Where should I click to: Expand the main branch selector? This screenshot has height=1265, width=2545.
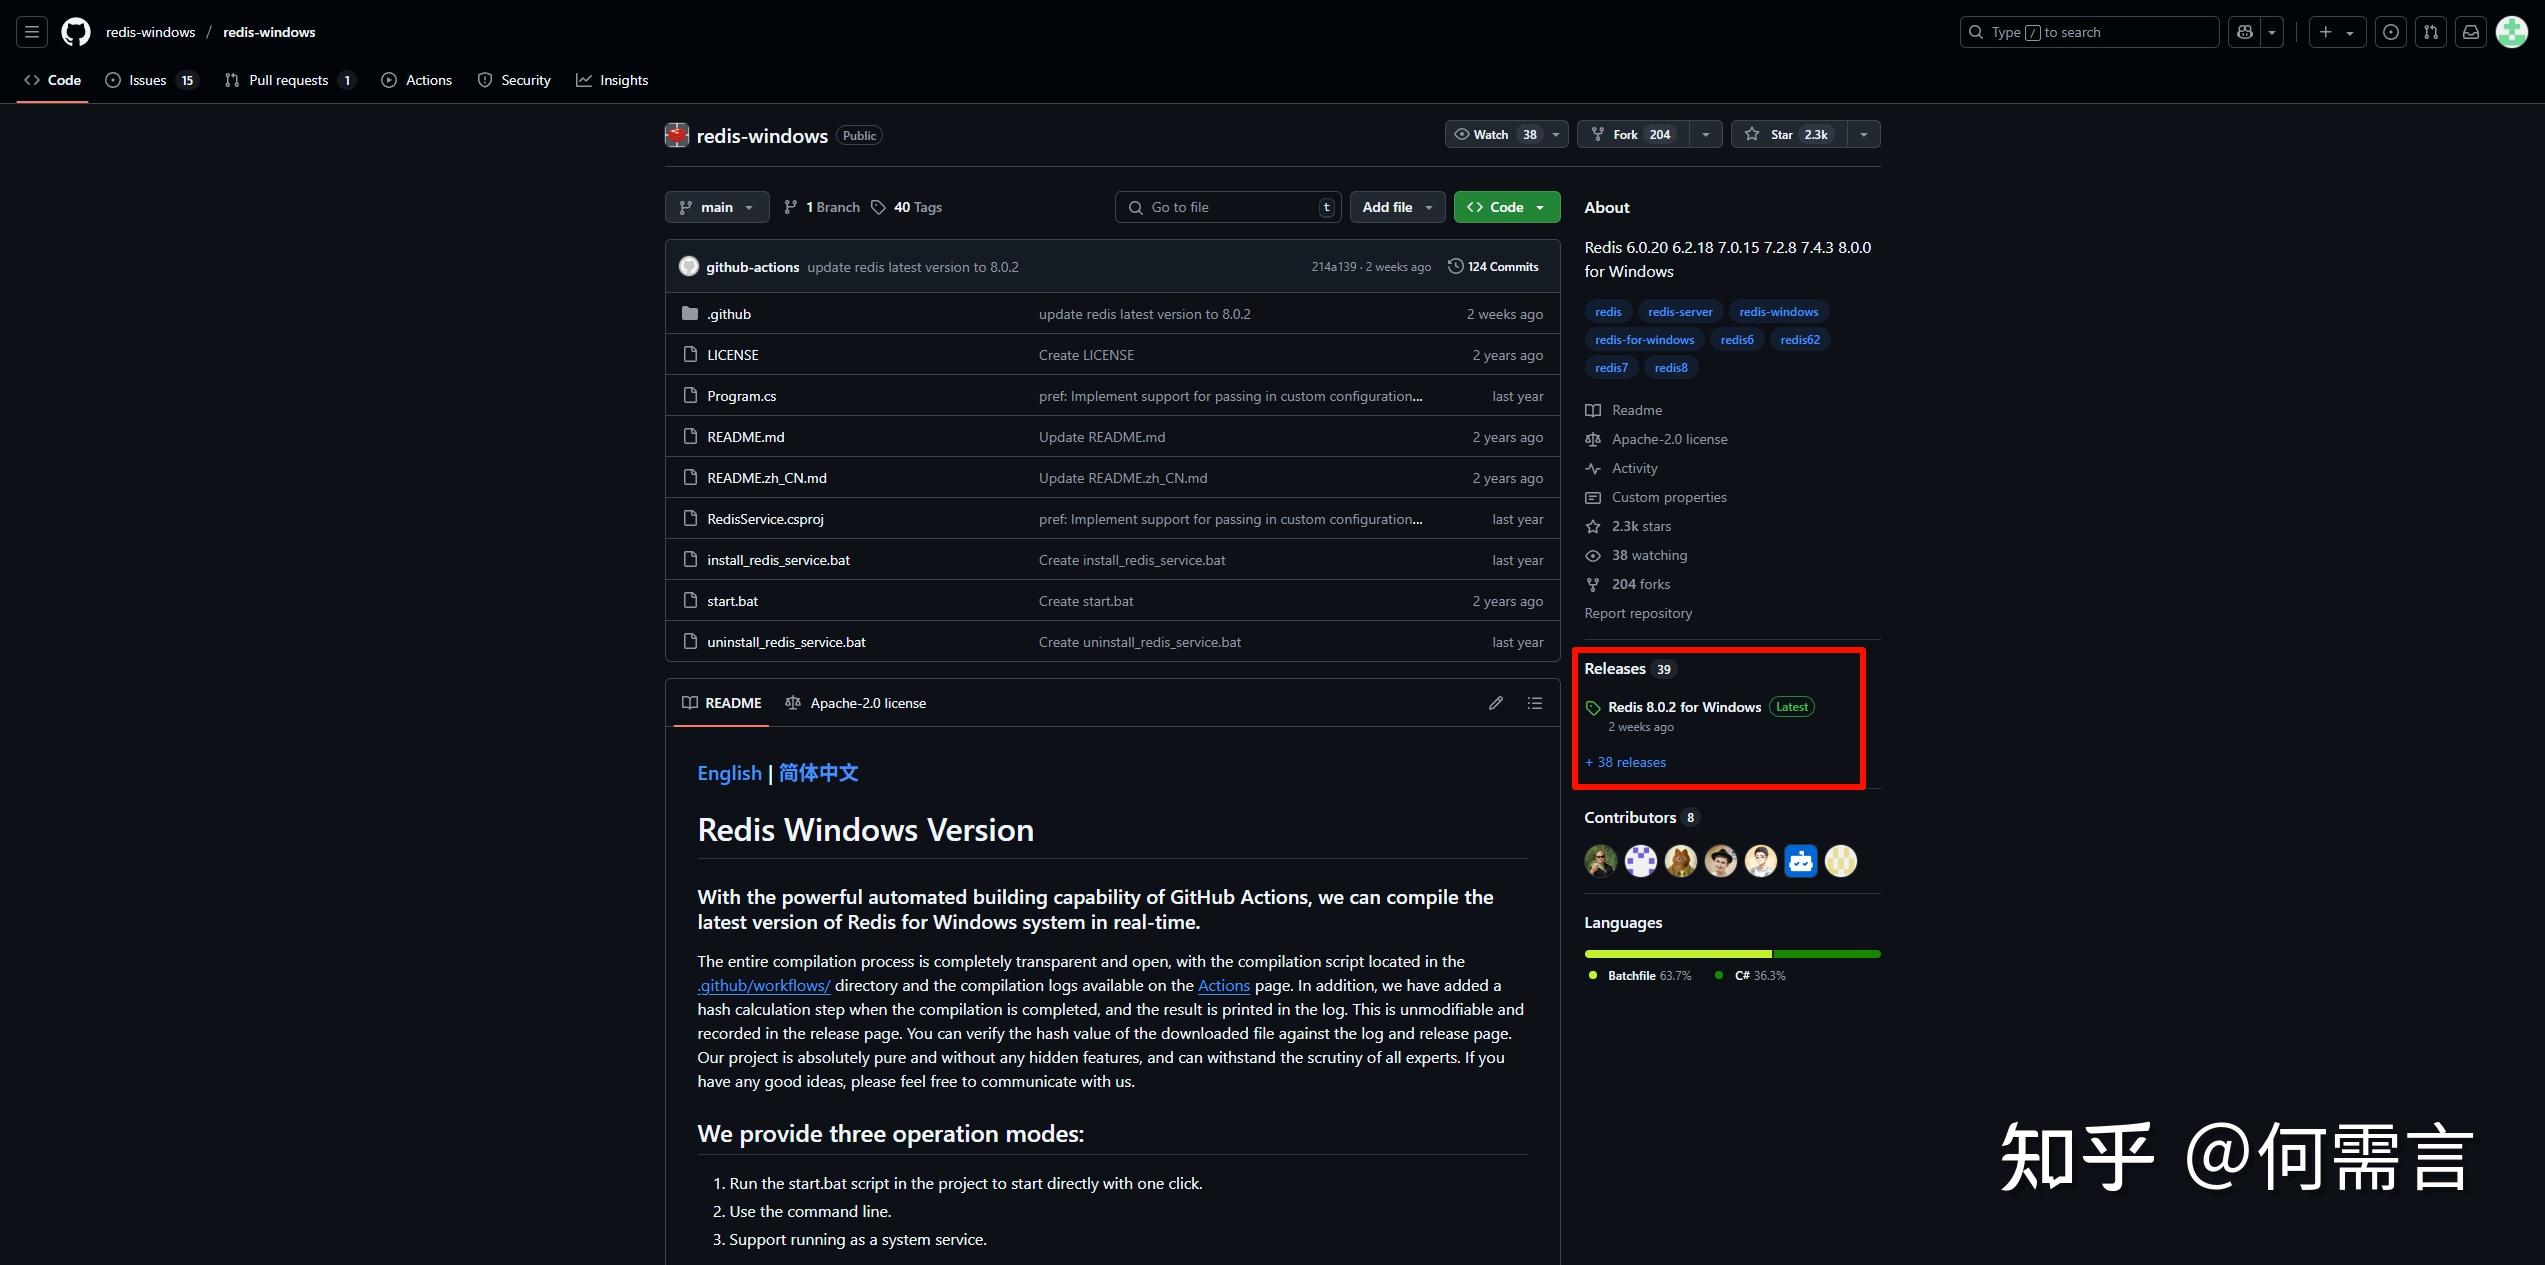[716, 207]
